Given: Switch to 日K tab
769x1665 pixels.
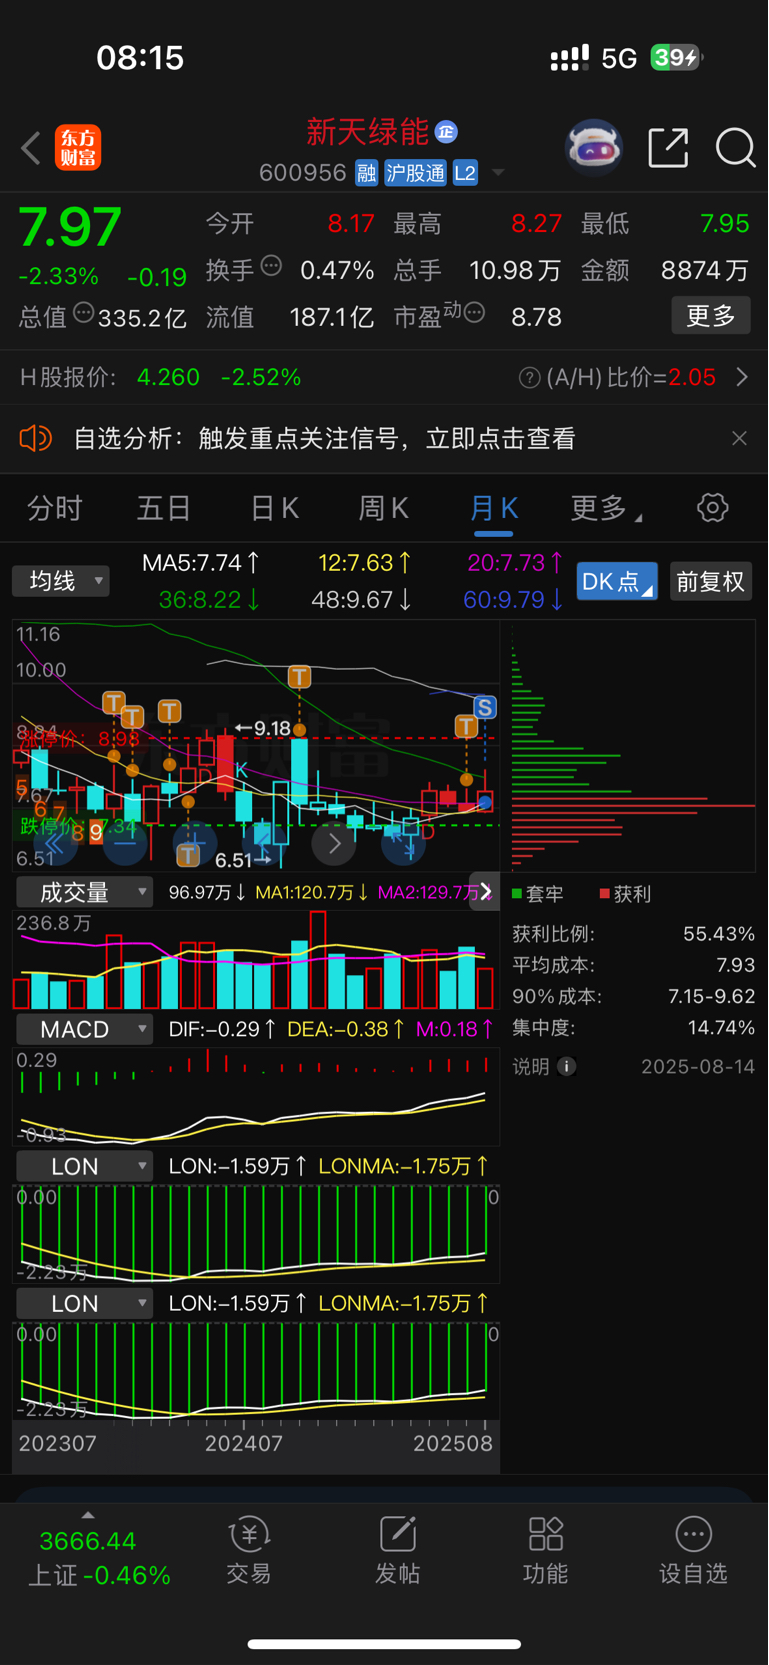Looking at the screenshot, I should click(x=274, y=508).
